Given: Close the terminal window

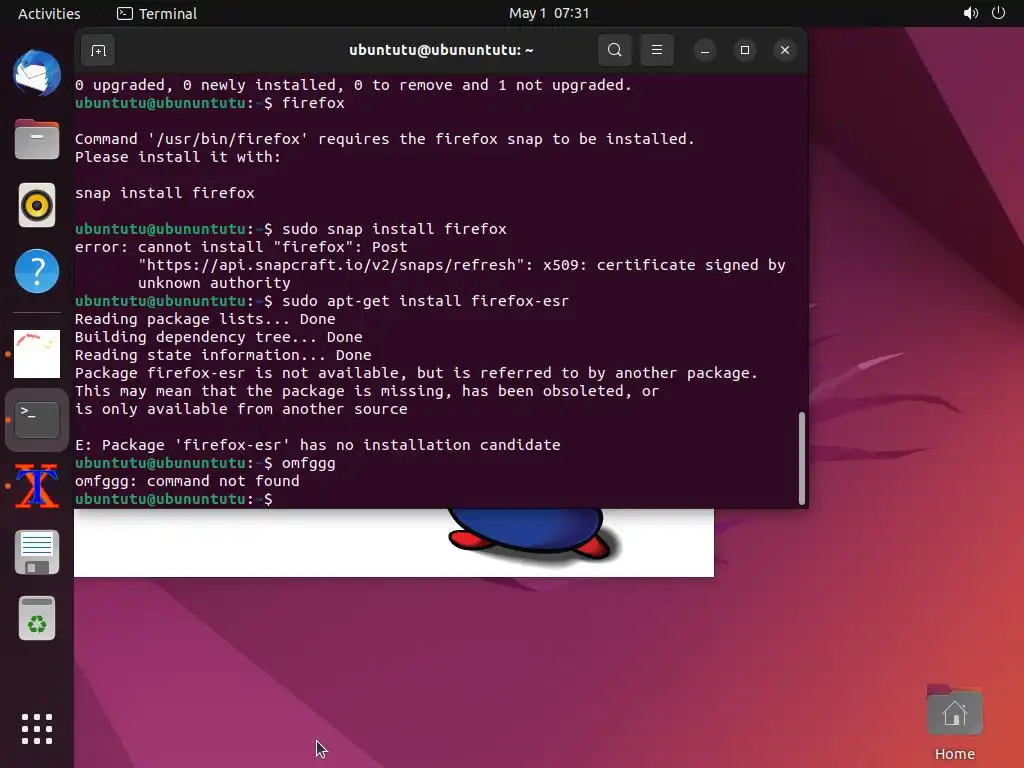Looking at the screenshot, I should click(x=784, y=50).
